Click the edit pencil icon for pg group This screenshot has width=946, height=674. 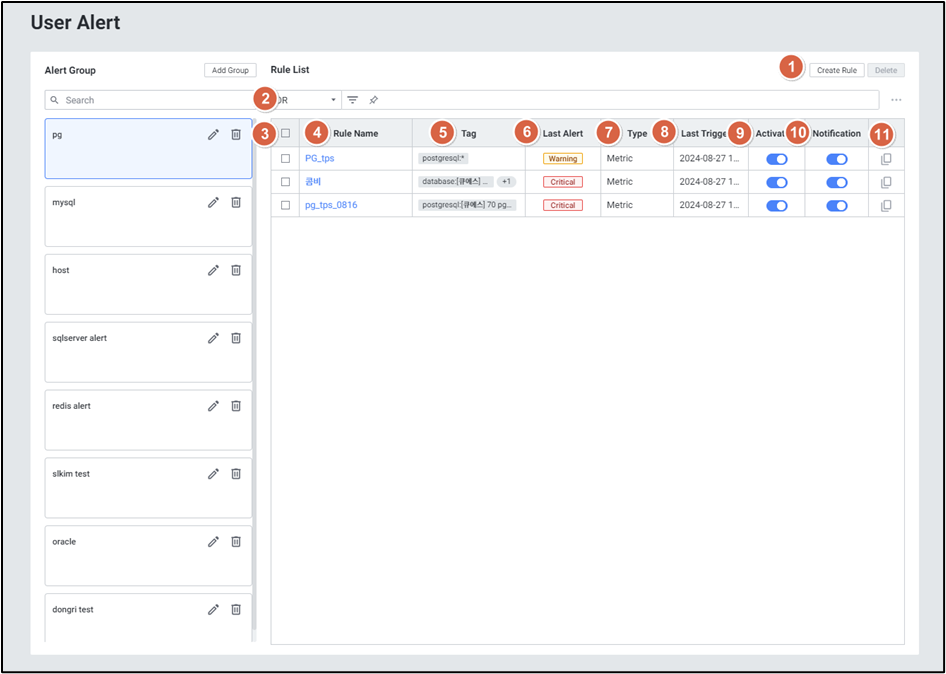coord(213,134)
